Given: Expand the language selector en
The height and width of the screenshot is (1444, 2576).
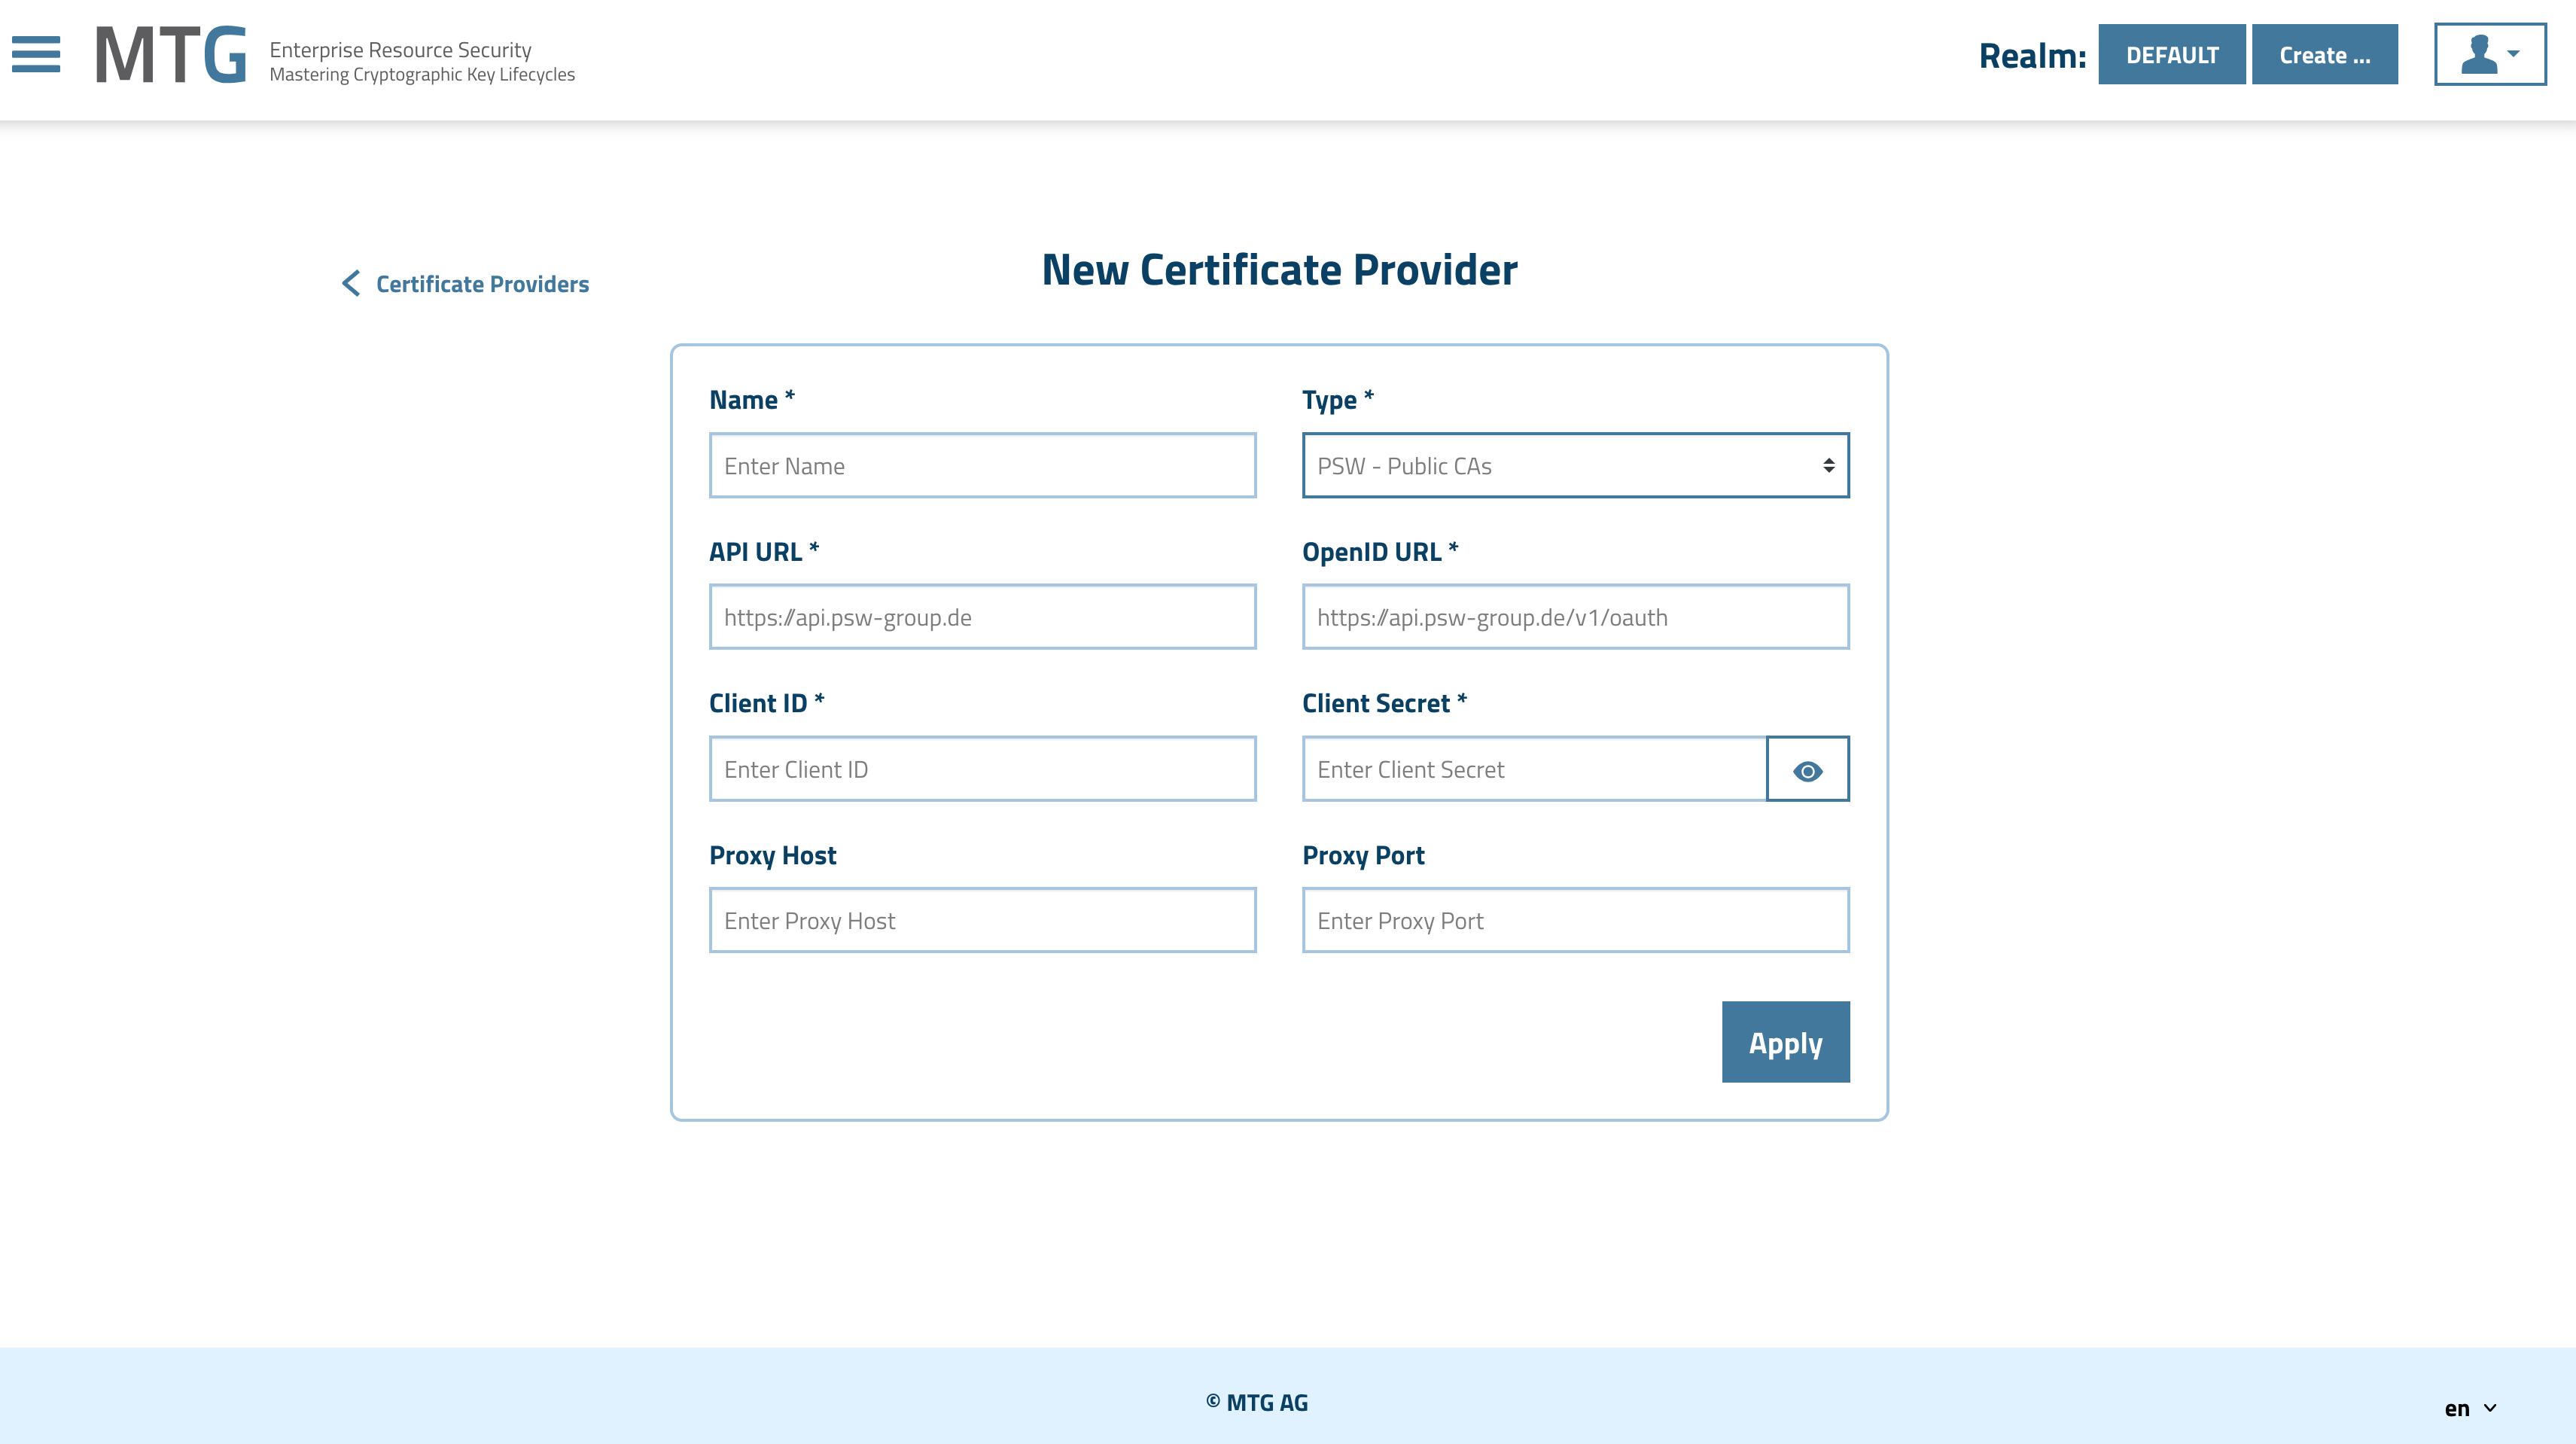Looking at the screenshot, I should pyautogui.click(x=2470, y=1408).
